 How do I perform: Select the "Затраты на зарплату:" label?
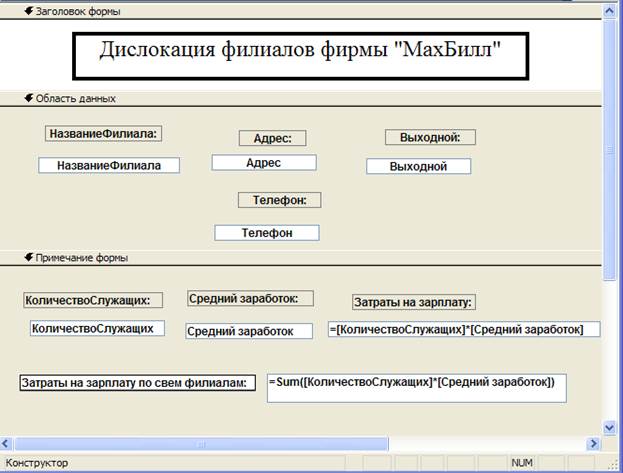click(414, 302)
